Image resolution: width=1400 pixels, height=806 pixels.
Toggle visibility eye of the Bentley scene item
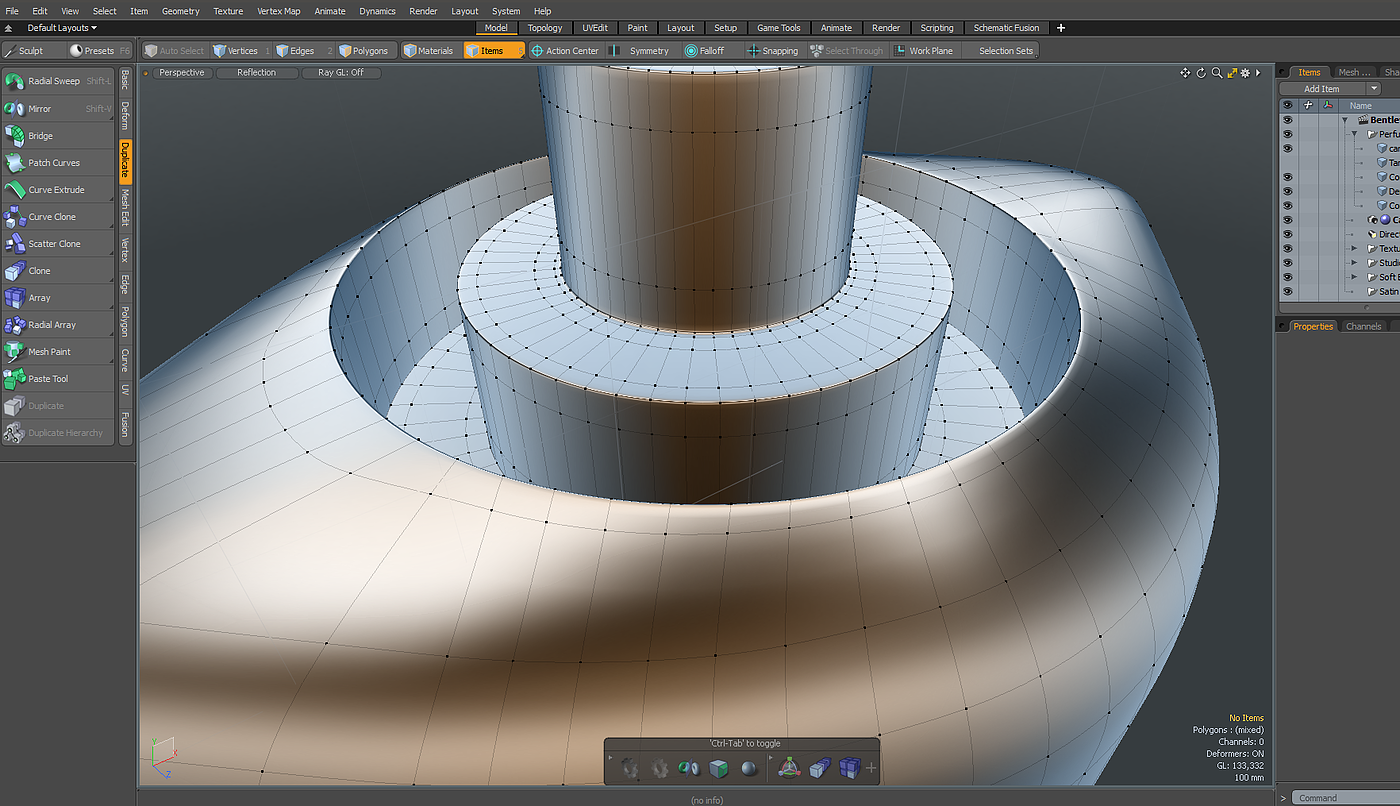(1288, 120)
